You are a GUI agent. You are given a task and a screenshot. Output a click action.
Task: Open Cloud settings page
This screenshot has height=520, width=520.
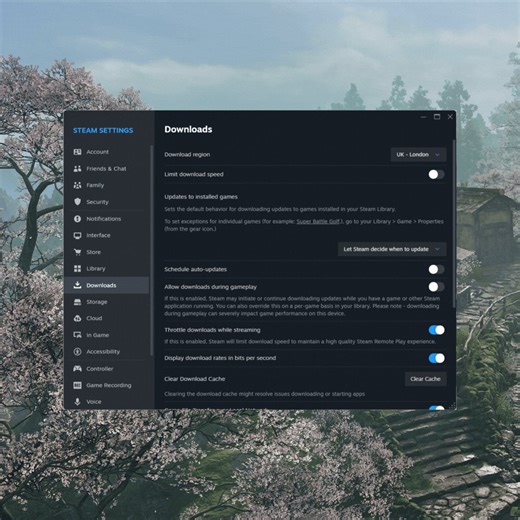(107, 318)
